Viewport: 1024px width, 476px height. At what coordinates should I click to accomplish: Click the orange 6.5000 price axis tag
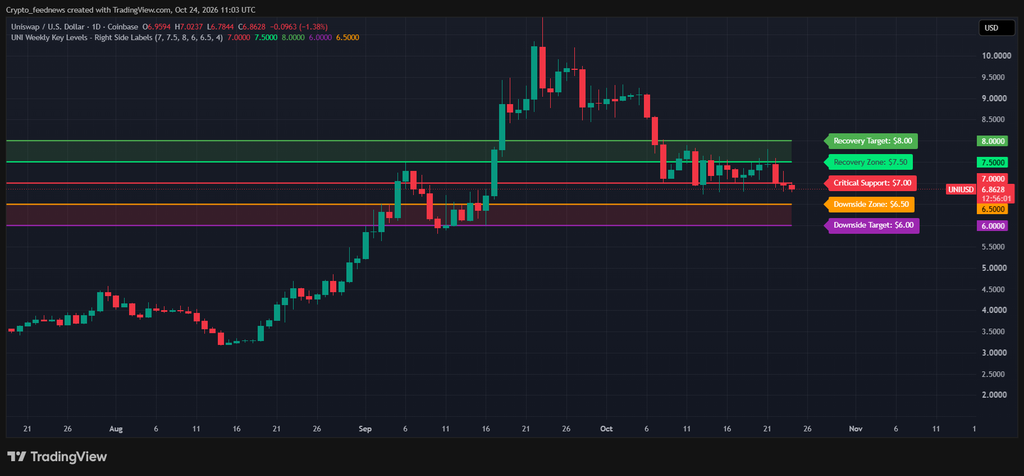coord(992,209)
